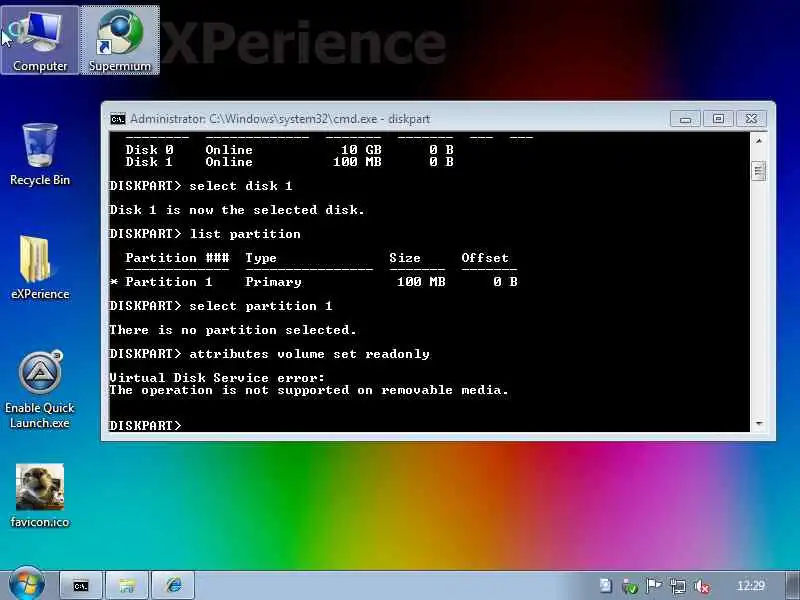
Task: Click the 'select disk 1' command text
Action: tap(241, 186)
